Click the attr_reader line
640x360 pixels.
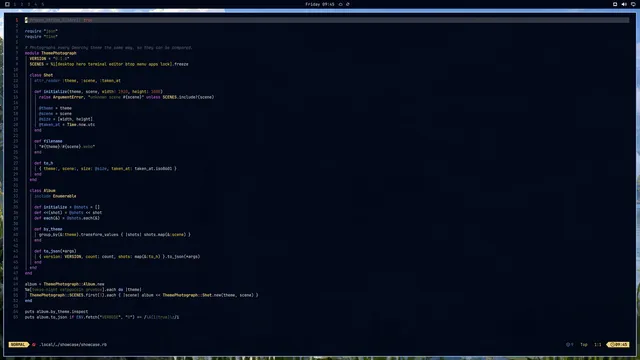pos(78,80)
